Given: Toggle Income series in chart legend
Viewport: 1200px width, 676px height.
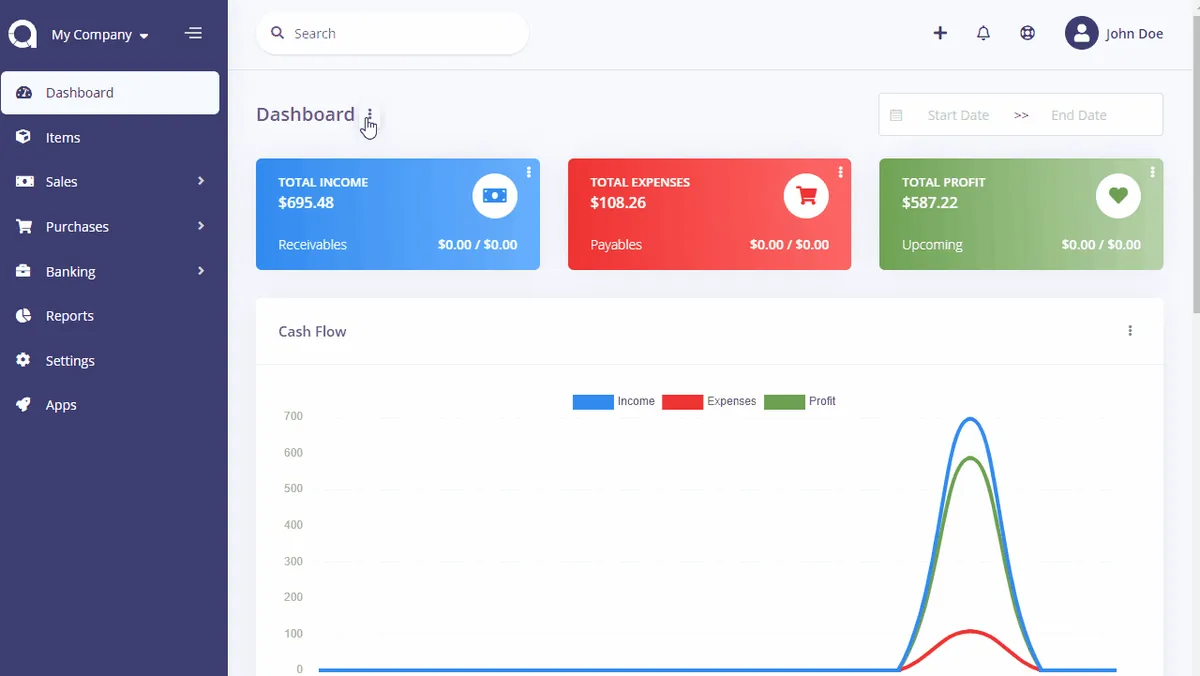Looking at the screenshot, I should click(x=613, y=401).
